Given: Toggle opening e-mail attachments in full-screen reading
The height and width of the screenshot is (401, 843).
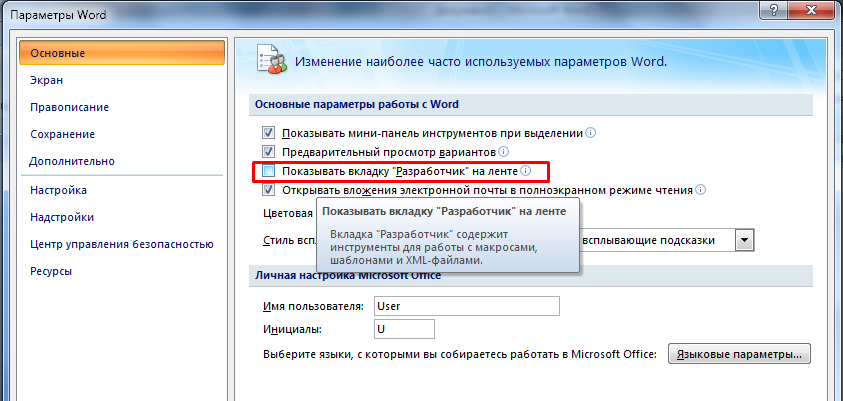Looking at the screenshot, I should (268, 190).
